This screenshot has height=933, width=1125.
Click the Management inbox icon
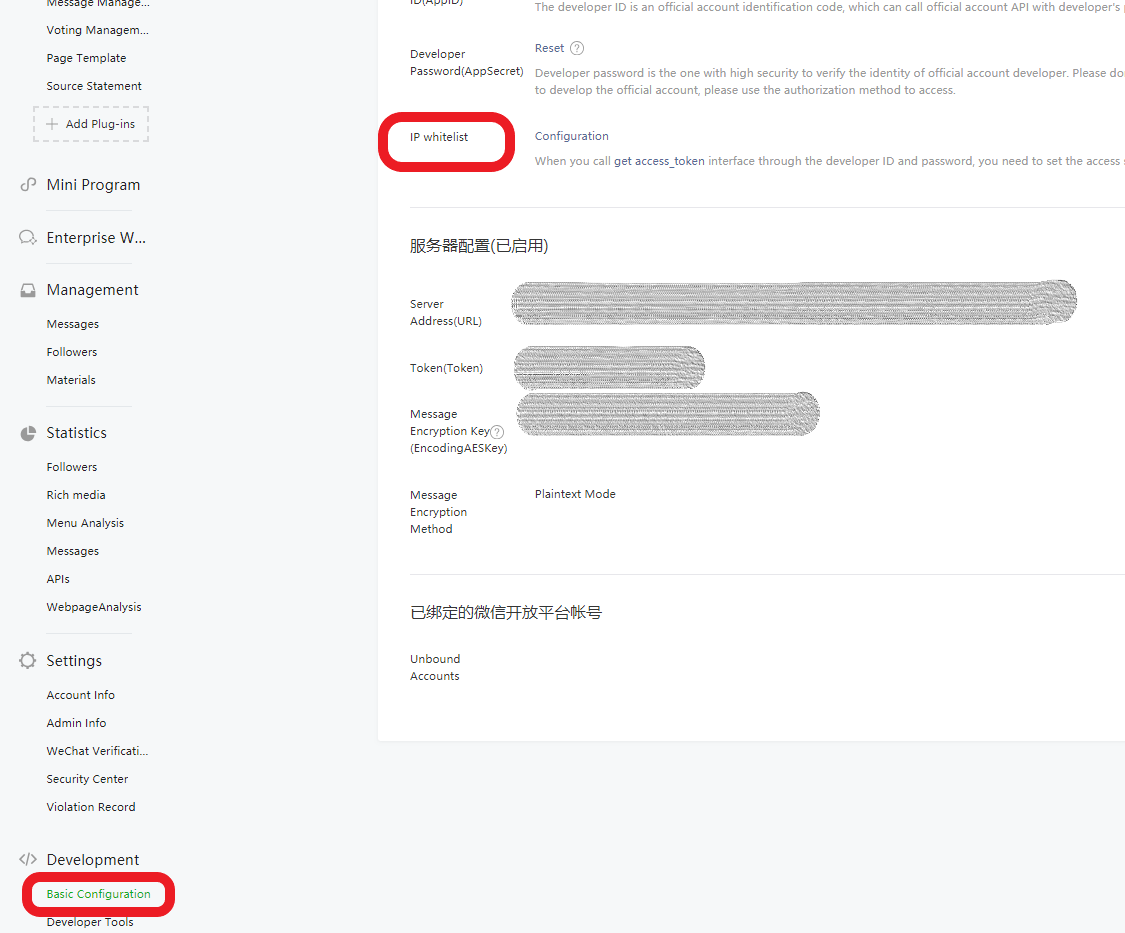pos(28,290)
